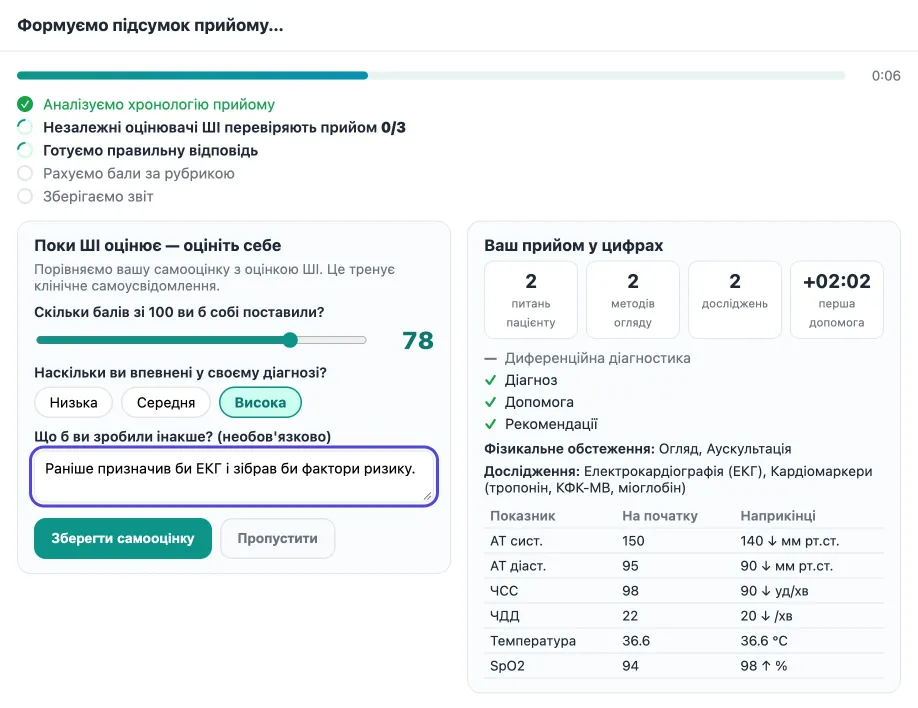Click the green checkmark beside Аналізуємо хронологію прийому
This screenshot has height=708, width=918.
[25, 104]
